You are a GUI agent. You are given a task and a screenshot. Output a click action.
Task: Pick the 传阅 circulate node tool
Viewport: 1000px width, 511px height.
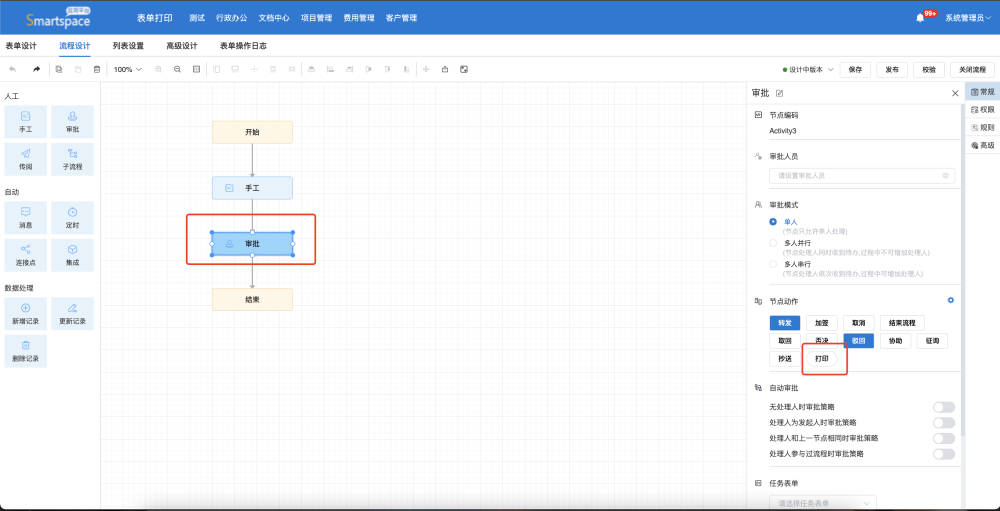click(25, 158)
